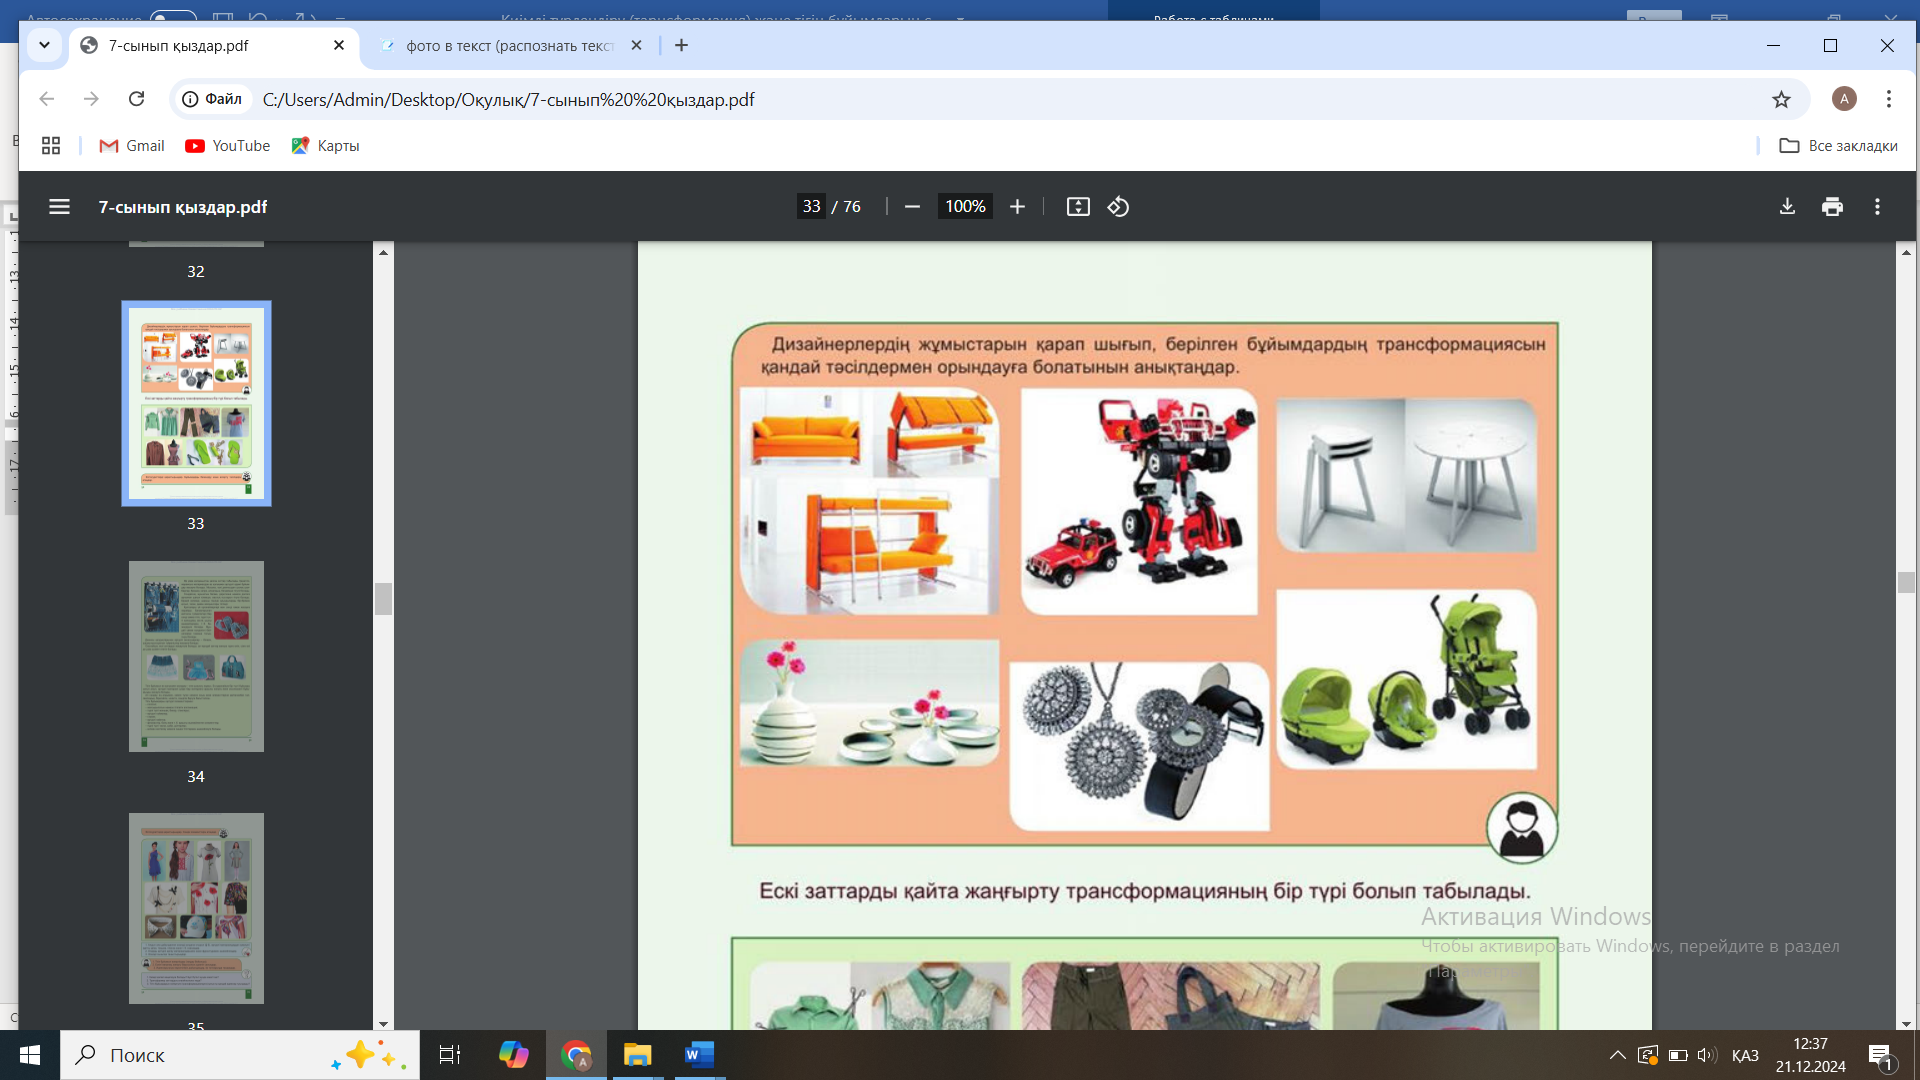
Task: Reload the current page
Action: pyautogui.click(x=137, y=99)
